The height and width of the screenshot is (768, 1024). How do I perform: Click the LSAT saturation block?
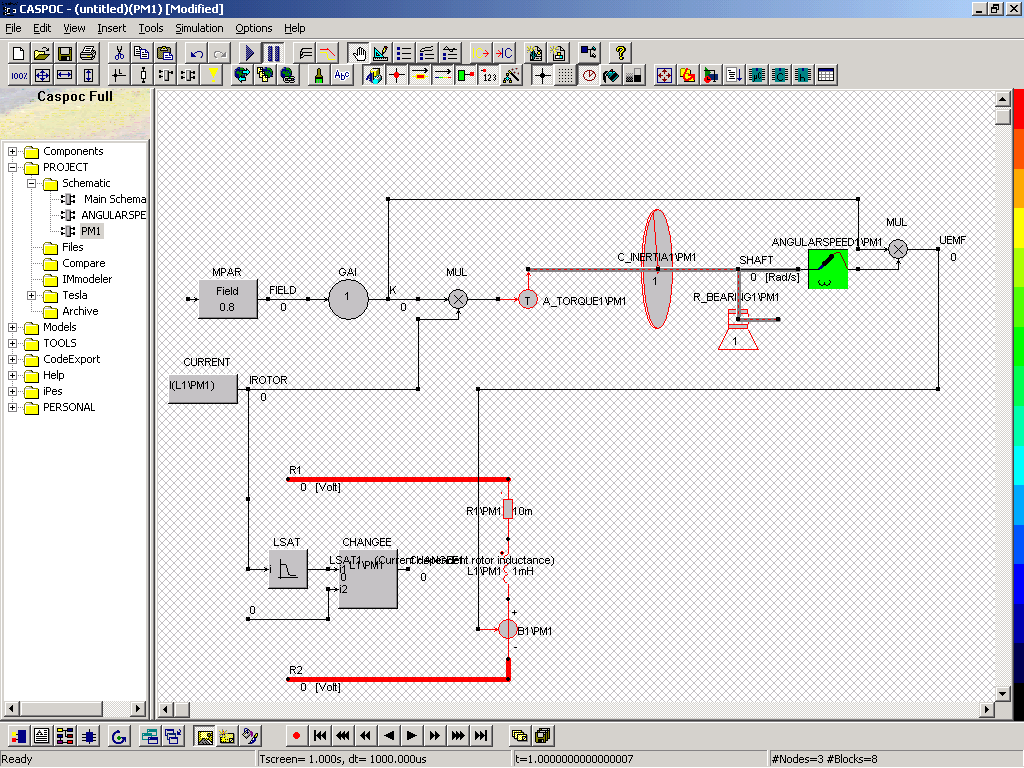[x=288, y=569]
